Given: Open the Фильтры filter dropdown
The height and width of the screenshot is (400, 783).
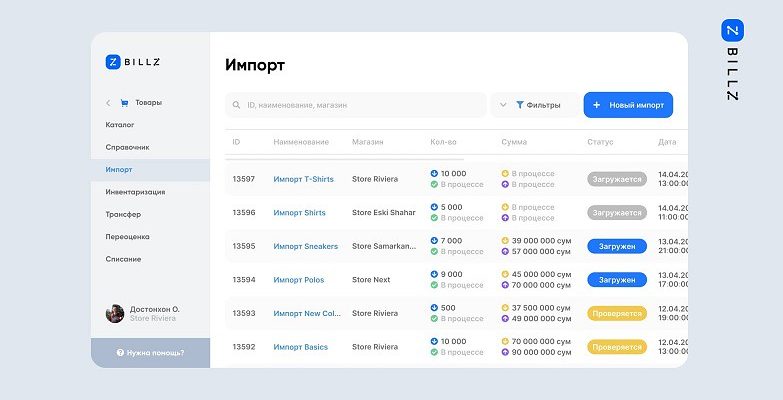Looking at the screenshot, I should coord(538,105).
